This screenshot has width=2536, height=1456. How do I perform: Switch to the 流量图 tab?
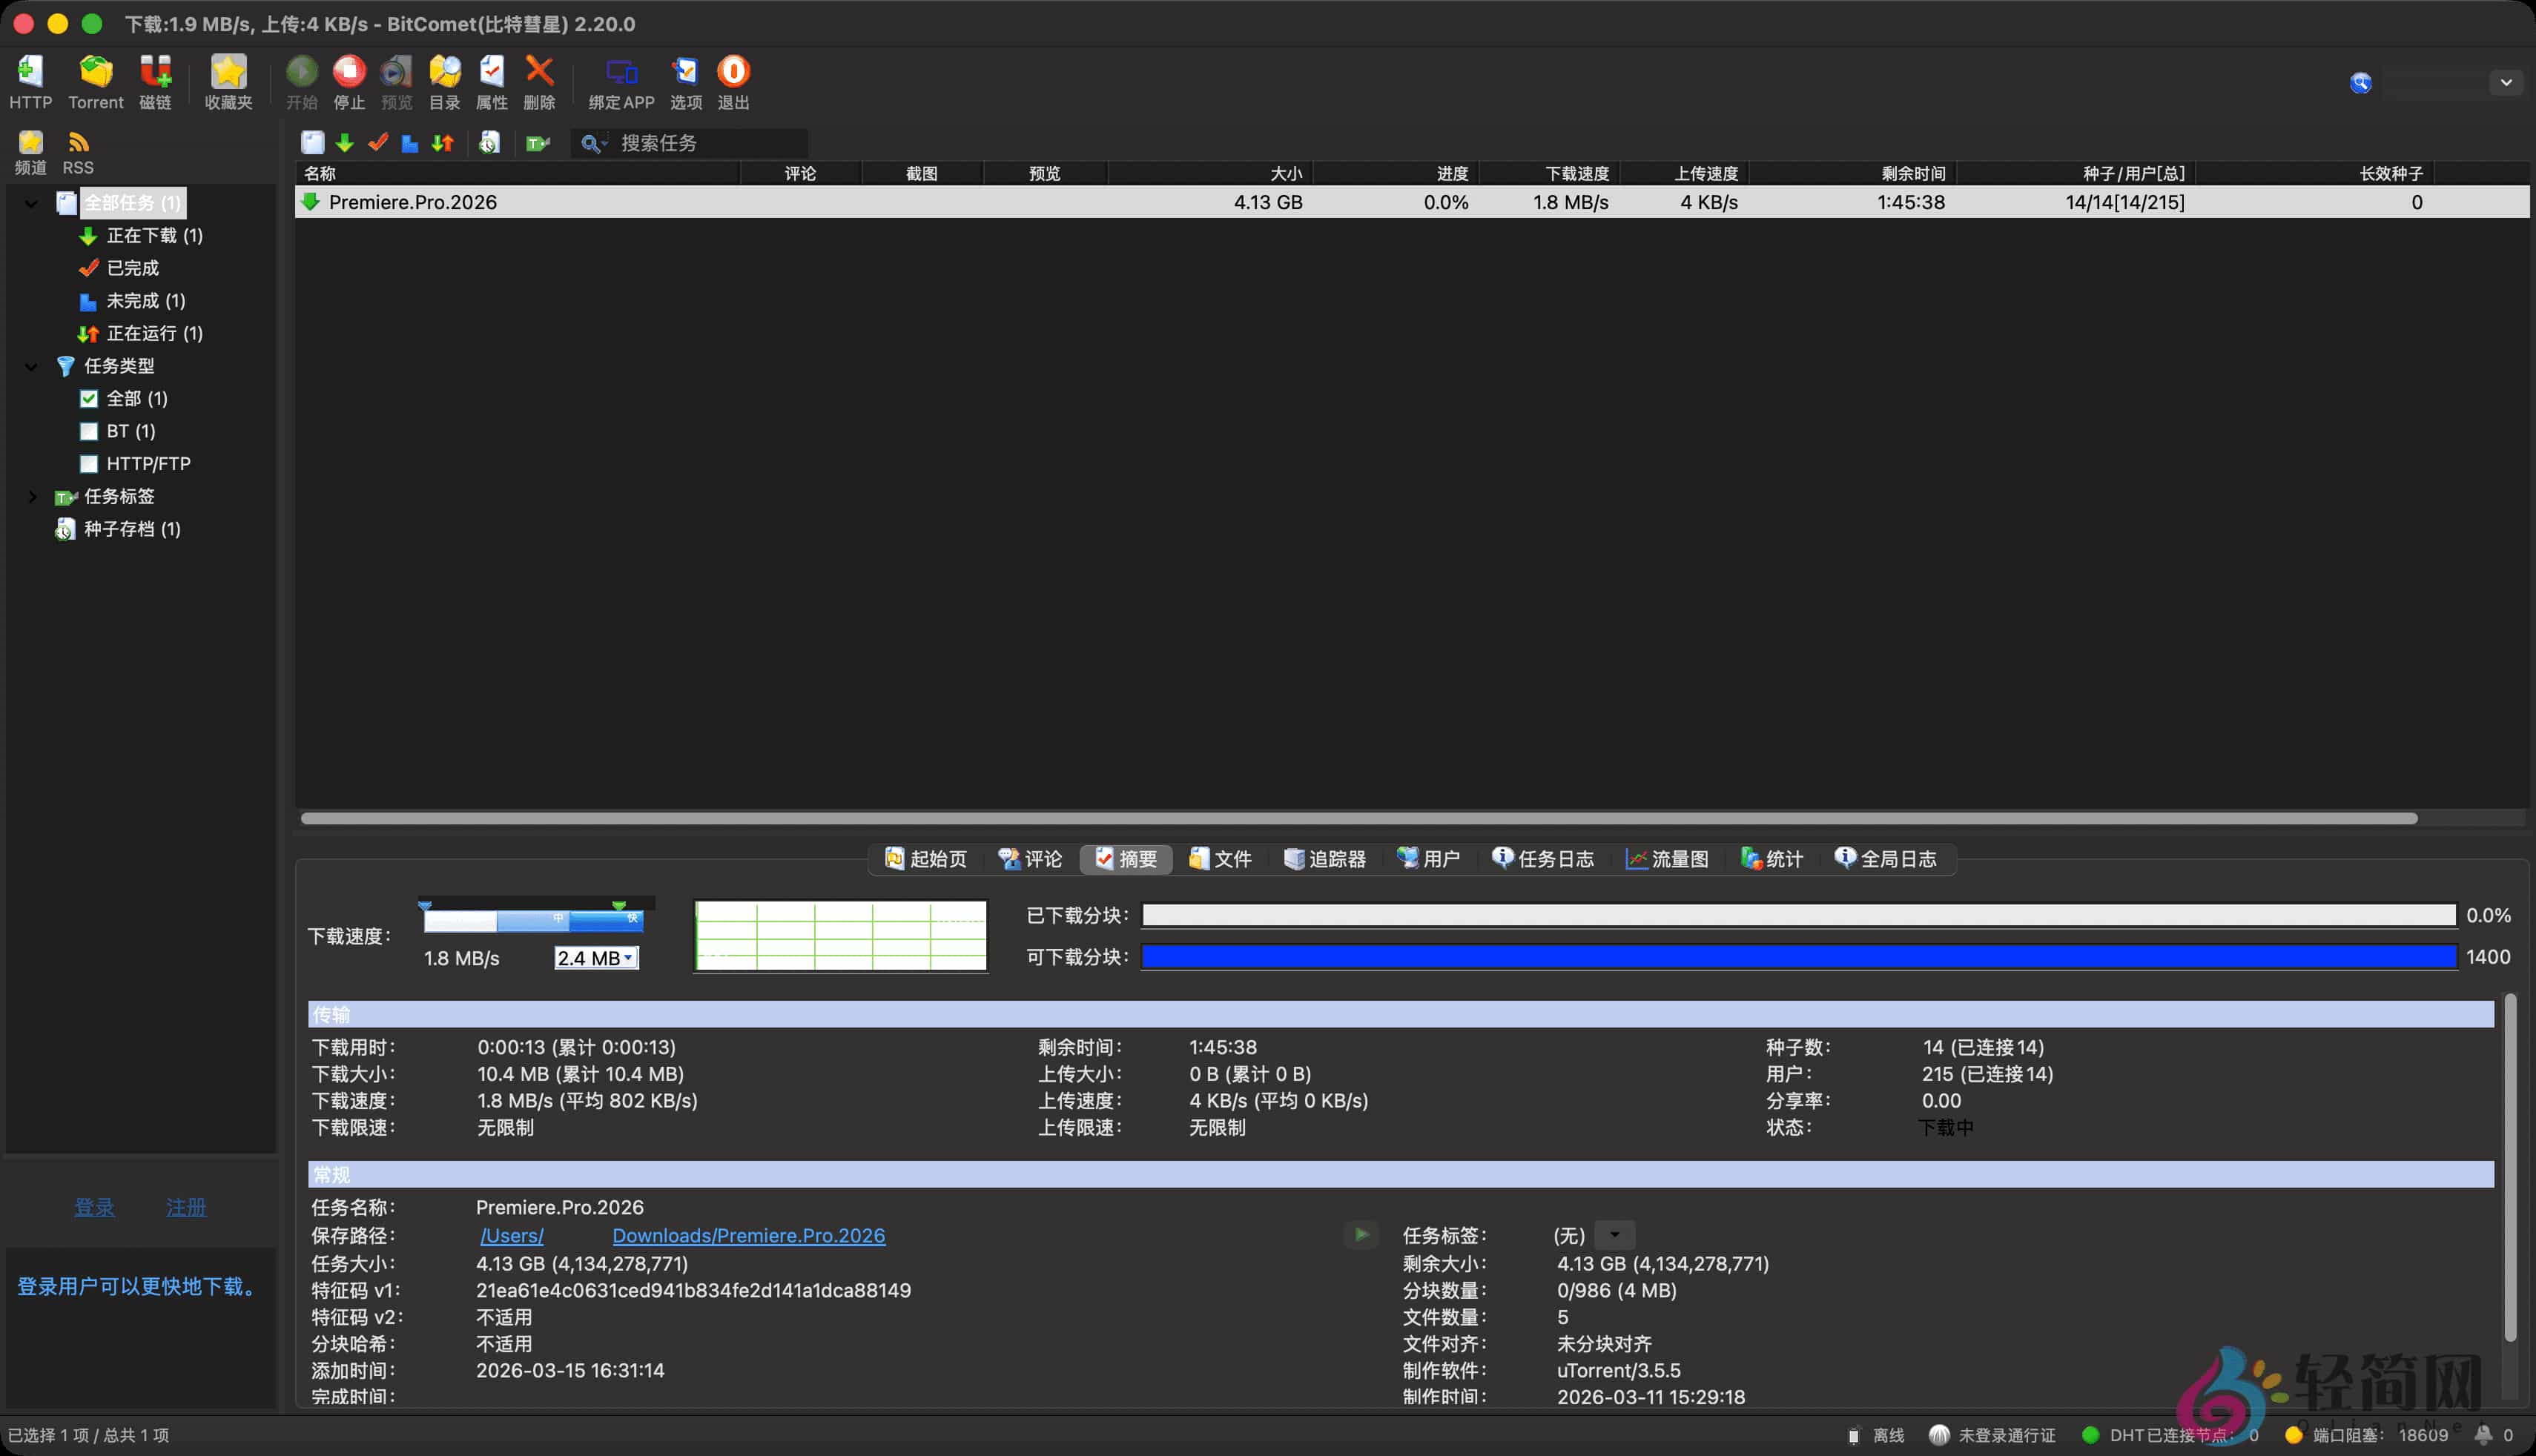pyautogui.click(x=1667, y=859)
